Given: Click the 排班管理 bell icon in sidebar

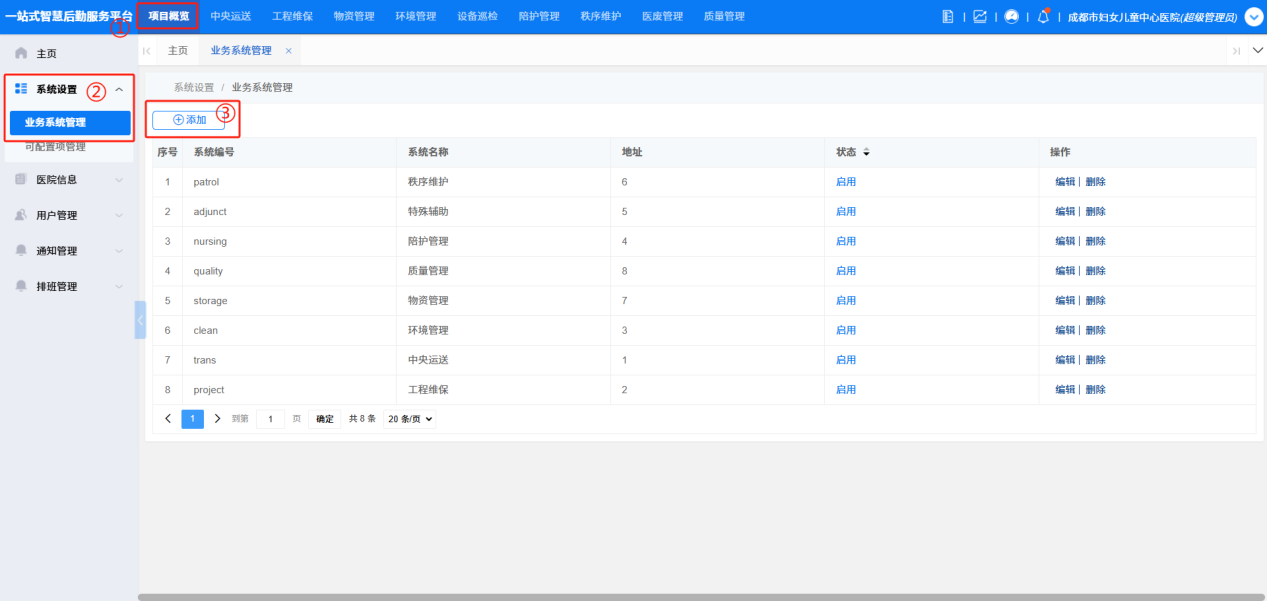Looking at the screenshot, I should pos(21,286).
